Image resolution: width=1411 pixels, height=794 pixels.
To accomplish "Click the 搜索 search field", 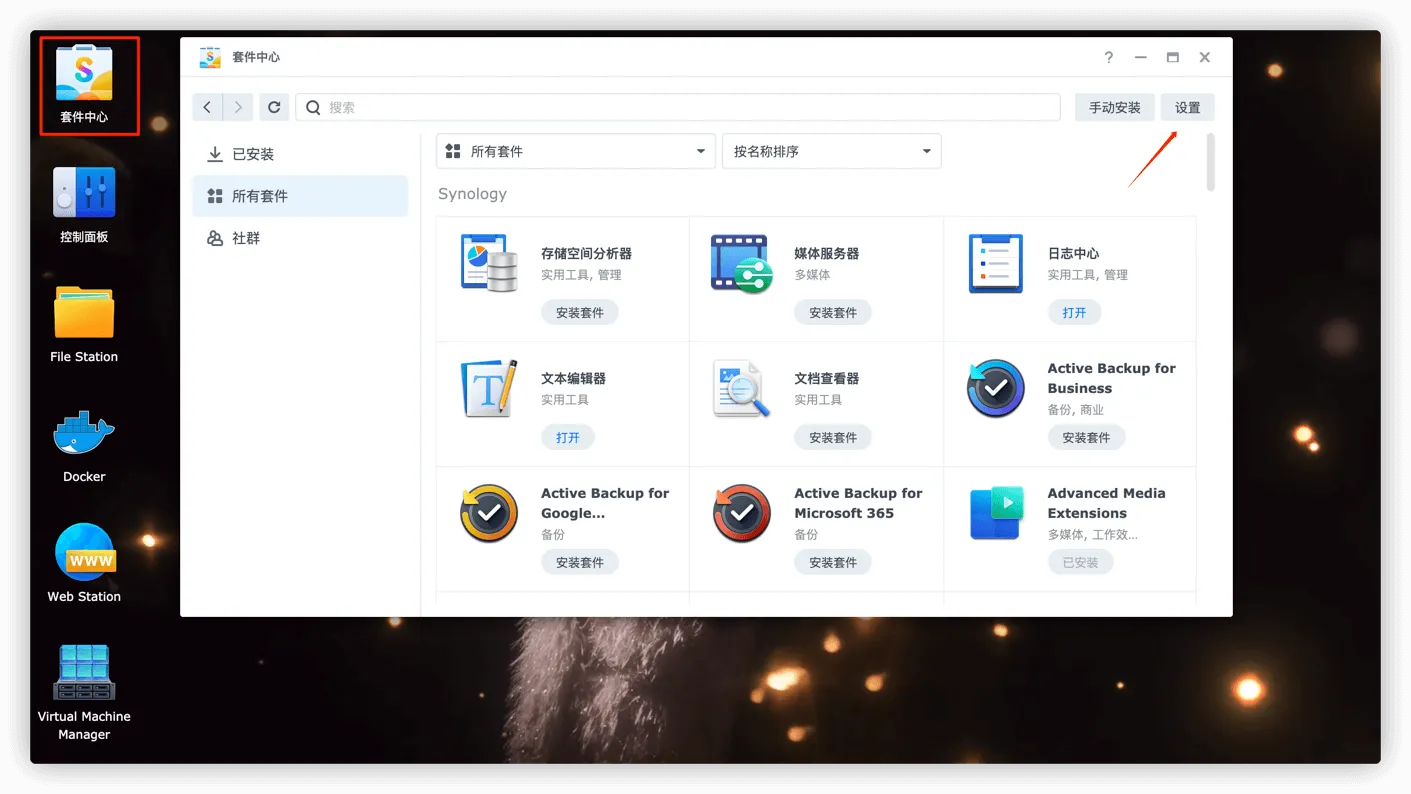I will [x=678, y=107].
